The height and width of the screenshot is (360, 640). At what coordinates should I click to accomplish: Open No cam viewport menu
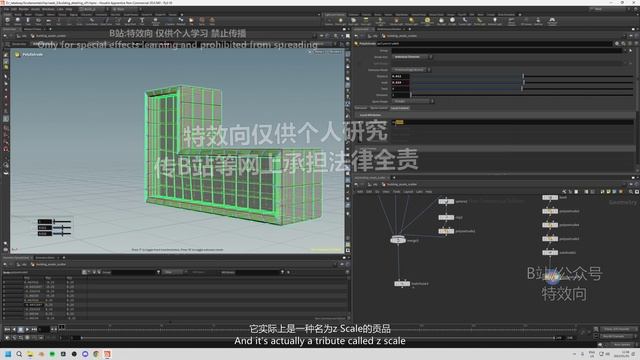tap(335, 52)
